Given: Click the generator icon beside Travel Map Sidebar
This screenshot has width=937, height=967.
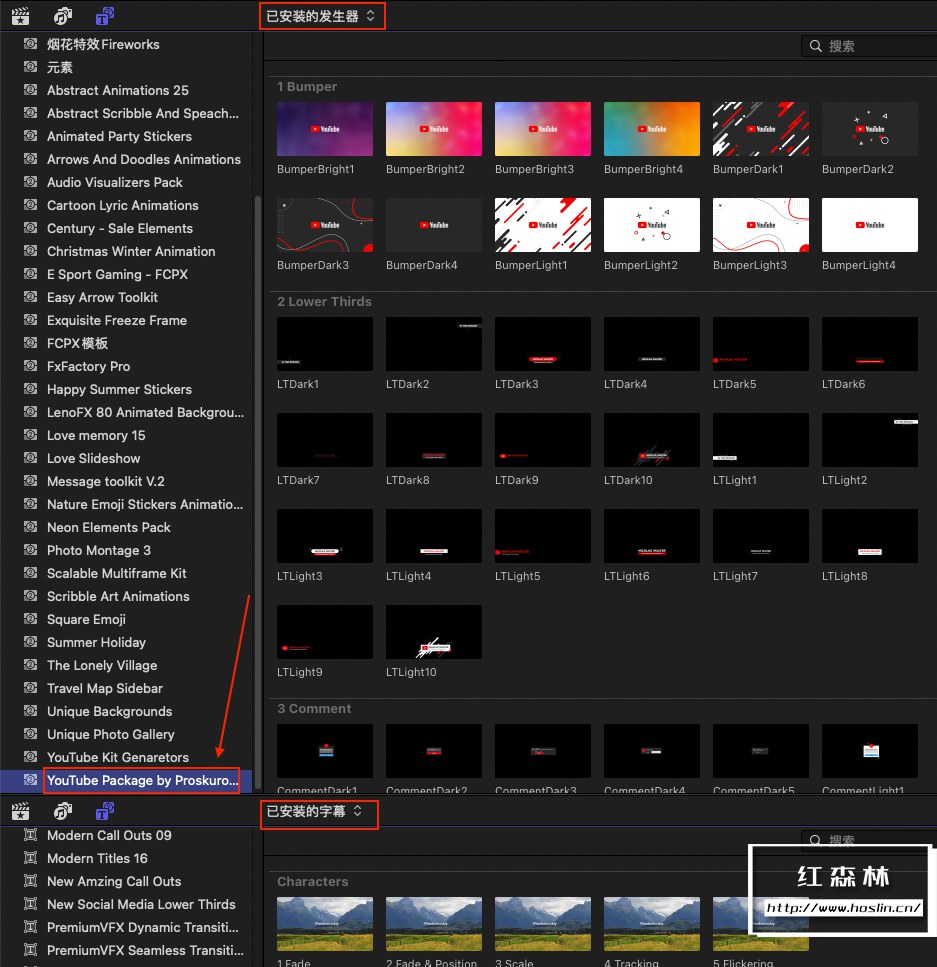Looking at the screenshot, I should point(30,688).
